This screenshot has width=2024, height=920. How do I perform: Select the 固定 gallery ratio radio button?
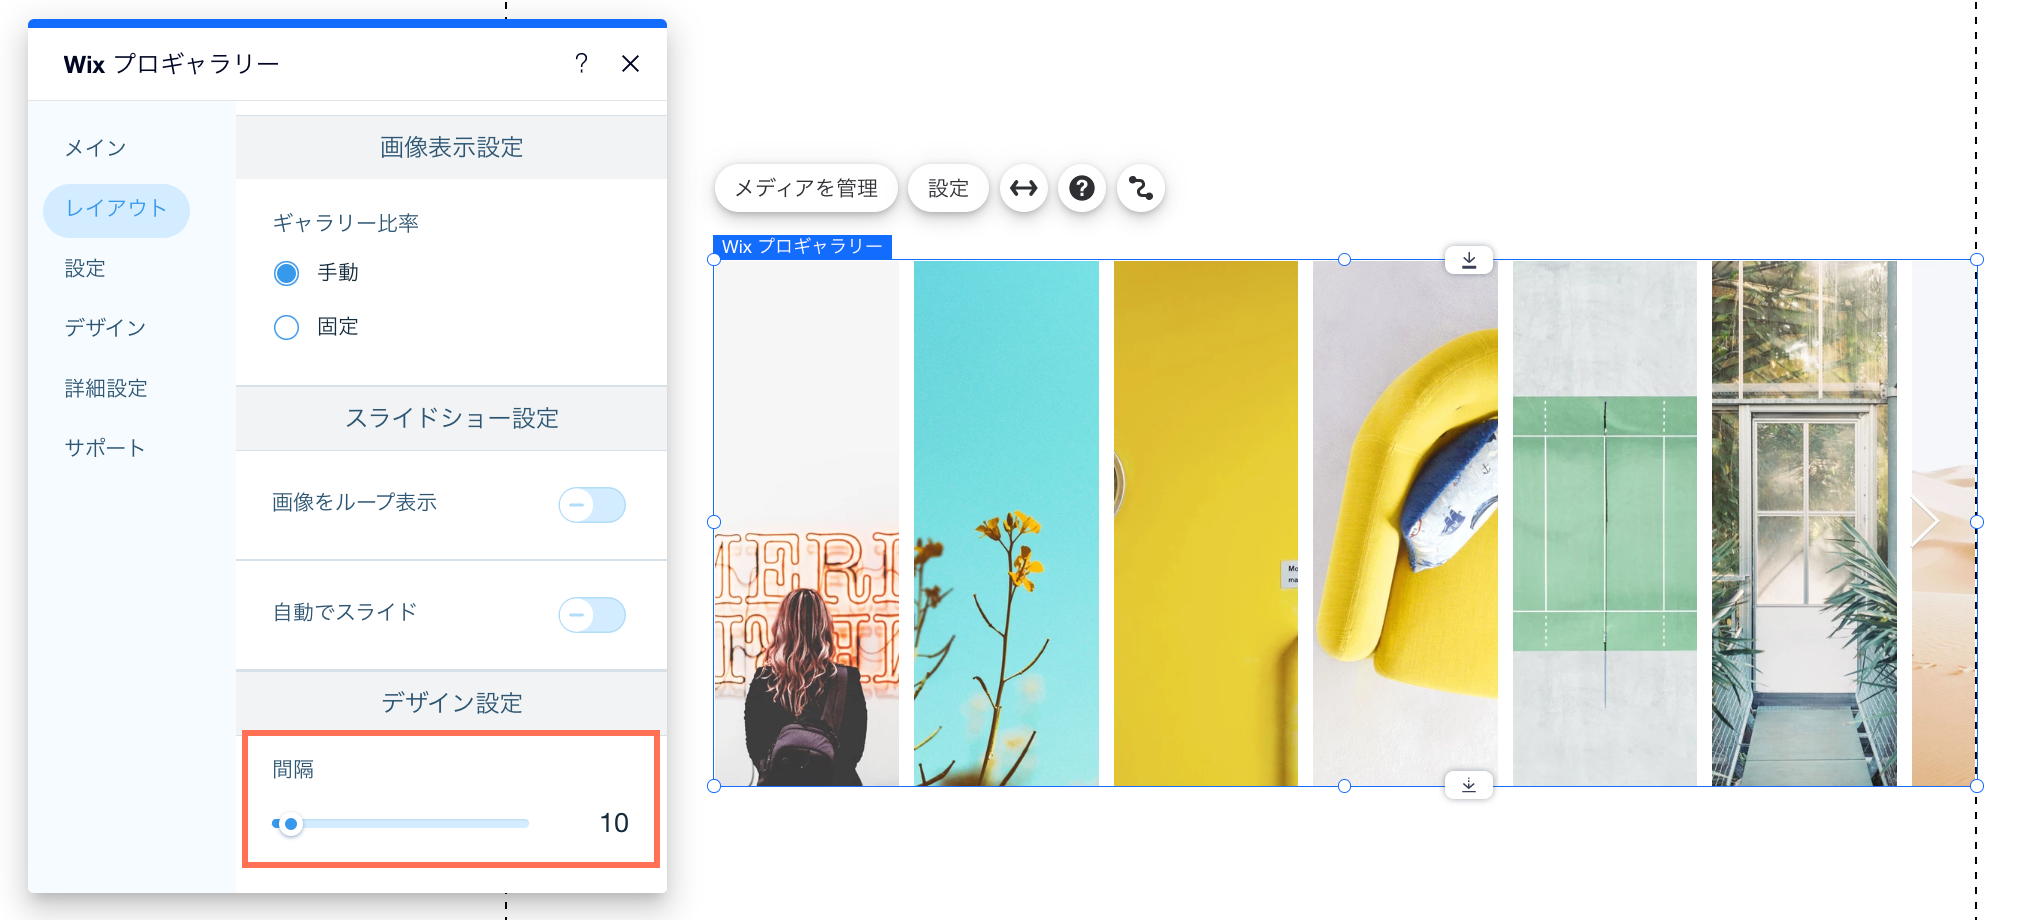pos(286,327)
